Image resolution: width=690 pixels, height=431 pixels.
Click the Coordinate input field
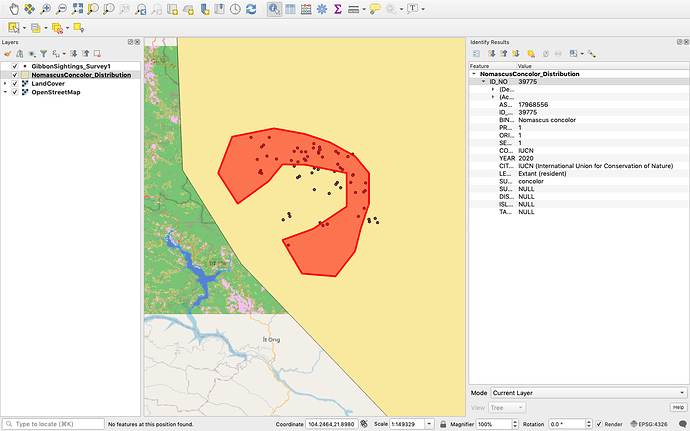point(331,424)
